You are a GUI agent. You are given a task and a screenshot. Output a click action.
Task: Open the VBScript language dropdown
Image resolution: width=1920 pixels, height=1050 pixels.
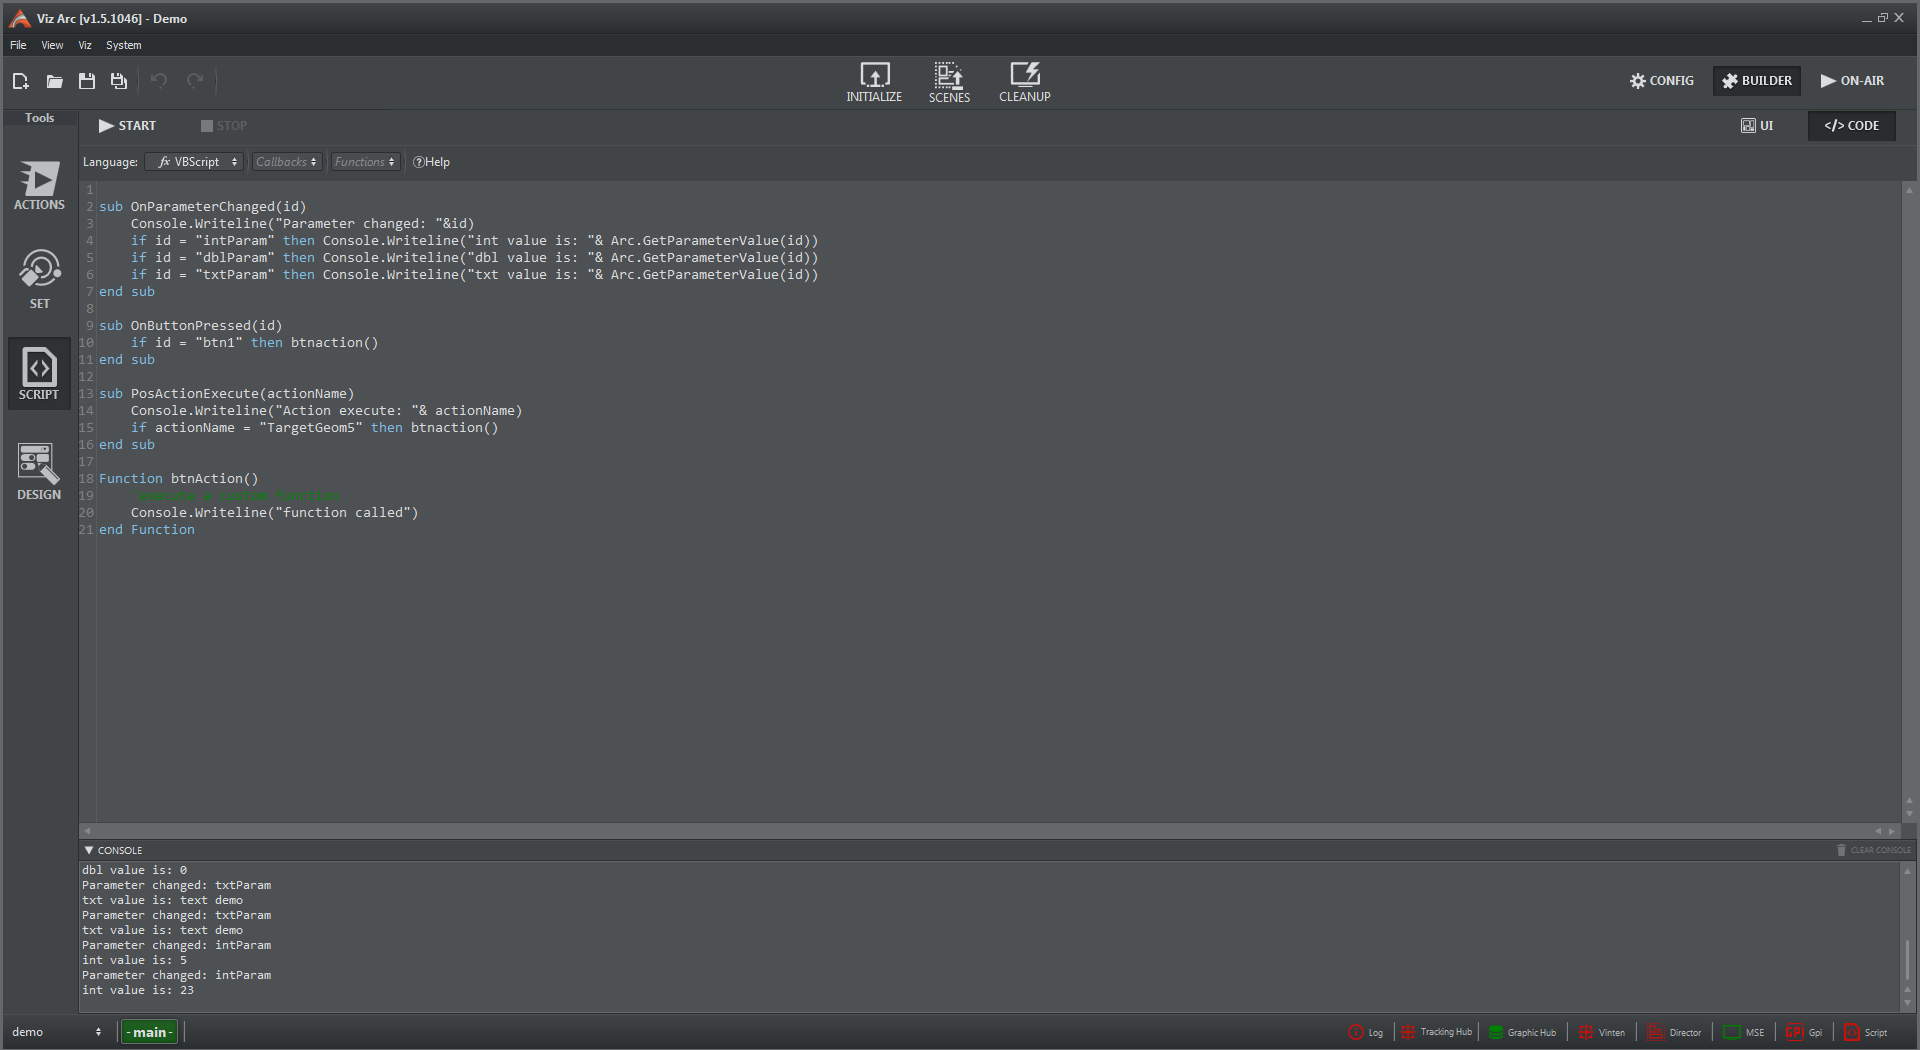195,162
